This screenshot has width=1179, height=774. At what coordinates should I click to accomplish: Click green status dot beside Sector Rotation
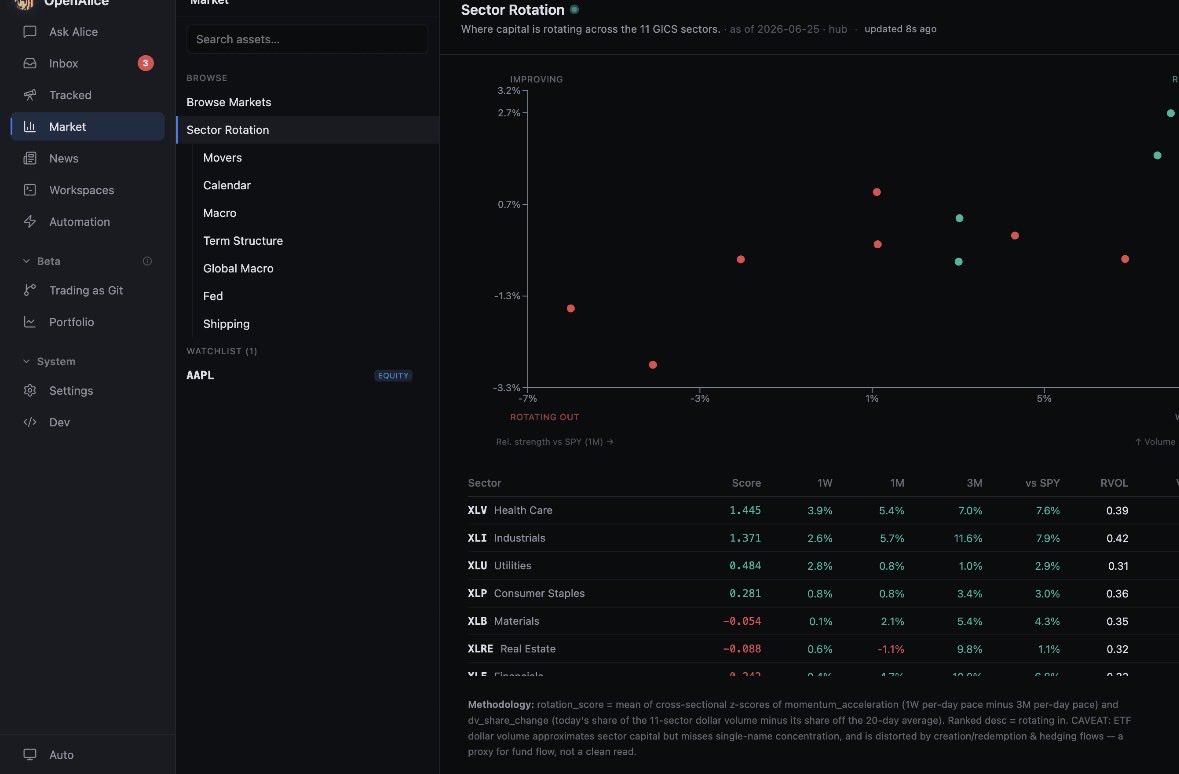(574, 10)
